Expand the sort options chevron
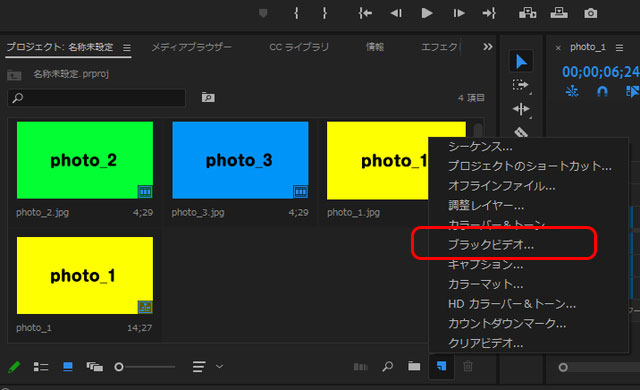The image size is (640, 390). [x=220, y=367]
